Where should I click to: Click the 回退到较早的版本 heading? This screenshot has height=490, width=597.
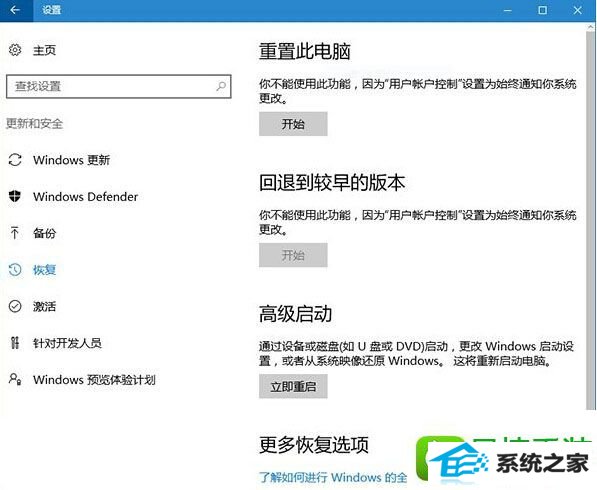click(332, 182)
